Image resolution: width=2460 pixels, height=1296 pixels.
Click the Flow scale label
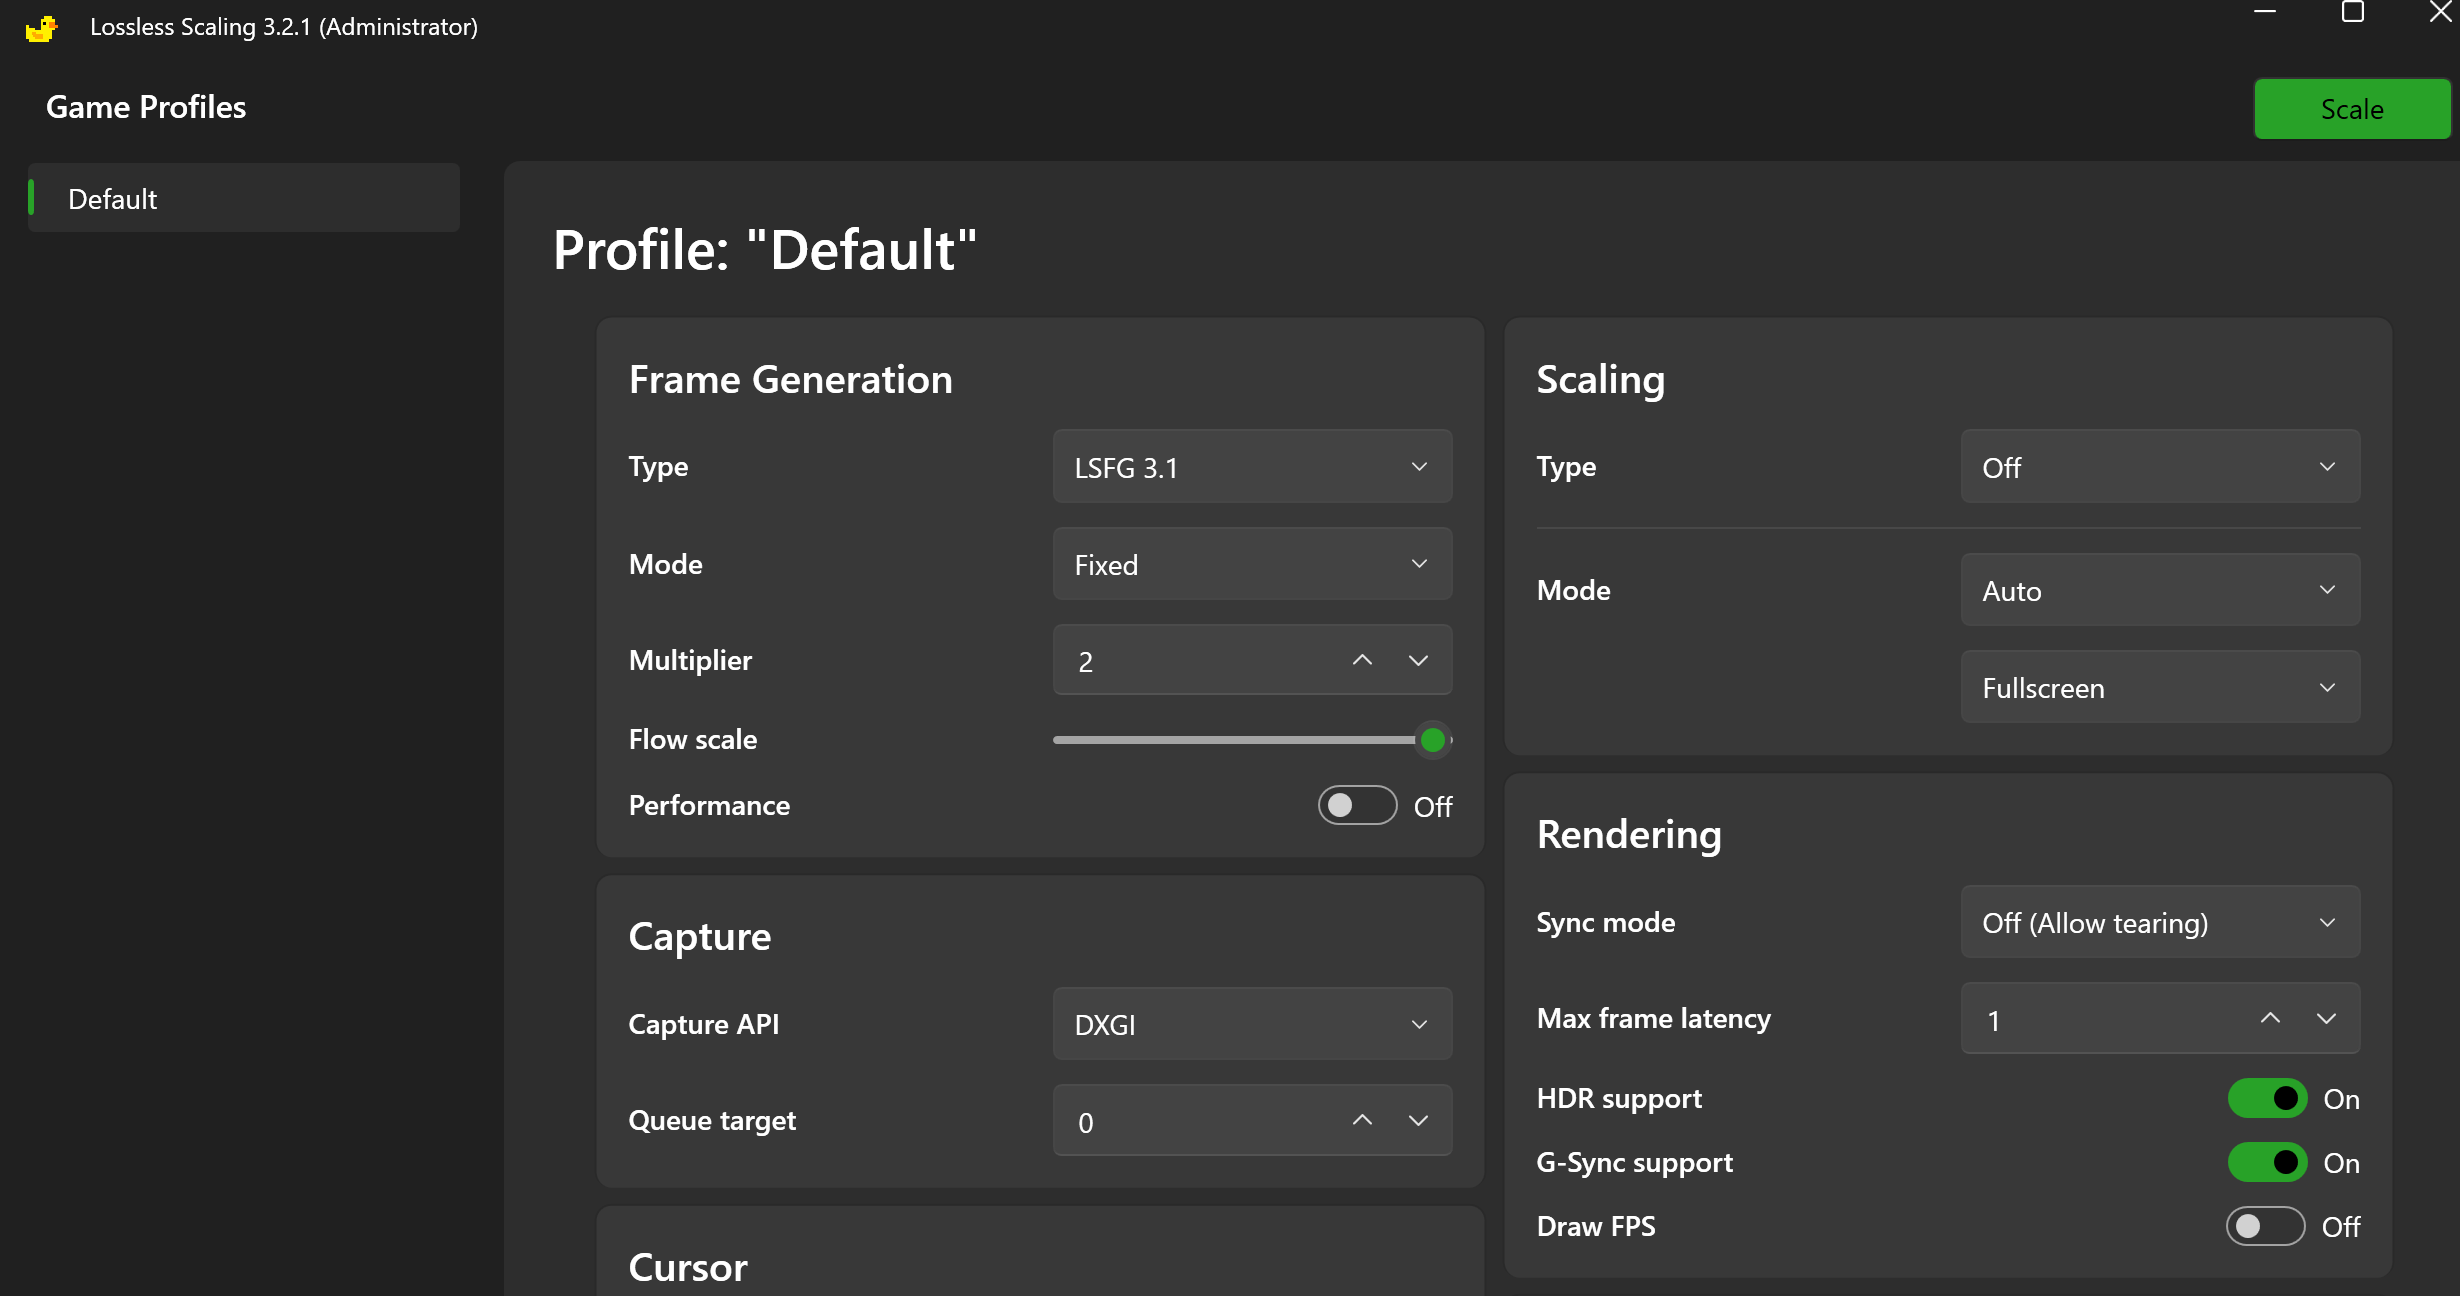tap(693, 739)
